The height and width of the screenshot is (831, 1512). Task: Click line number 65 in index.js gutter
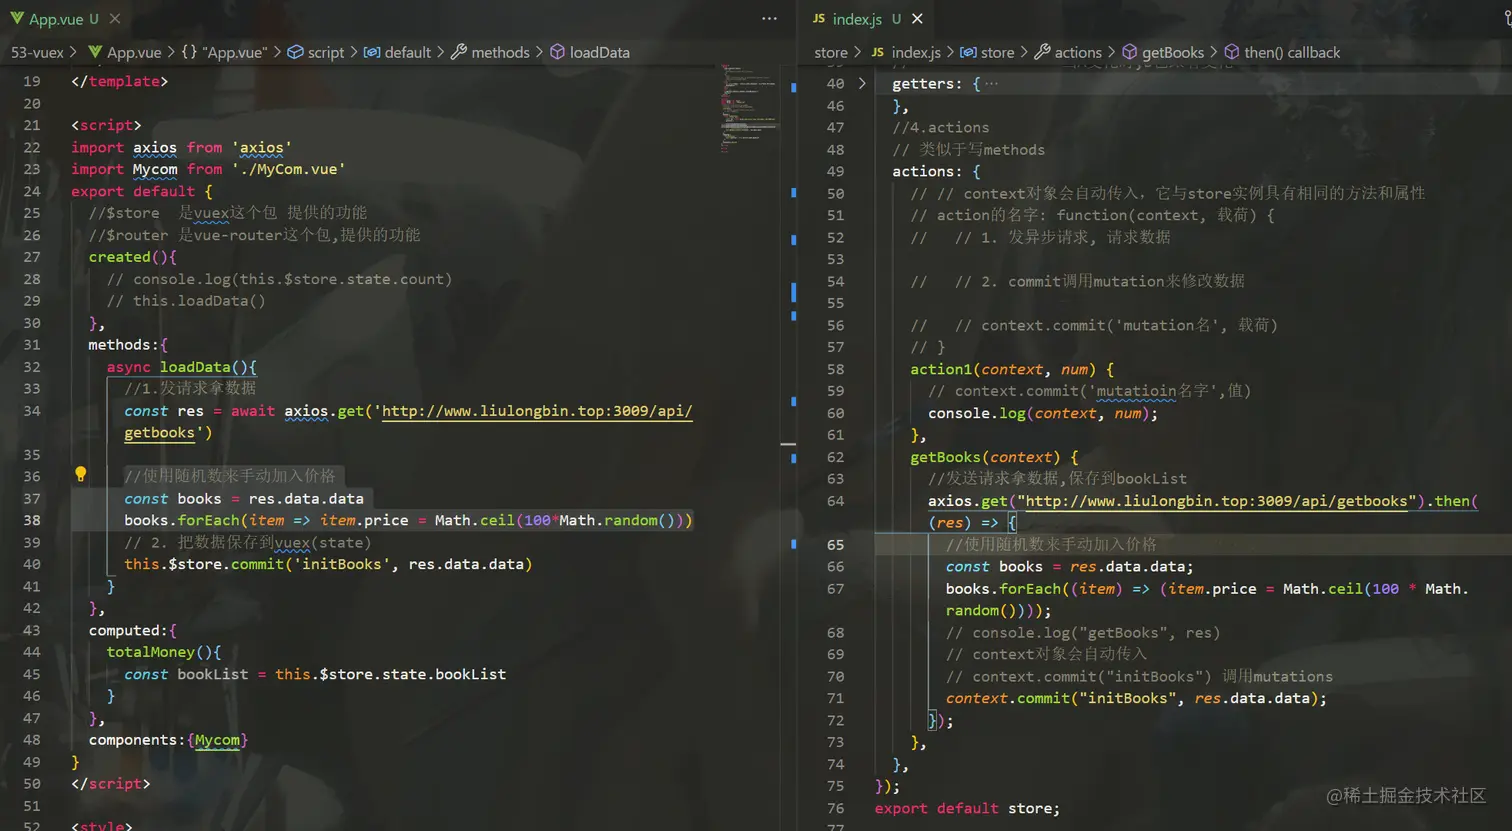tap(835, 545)
